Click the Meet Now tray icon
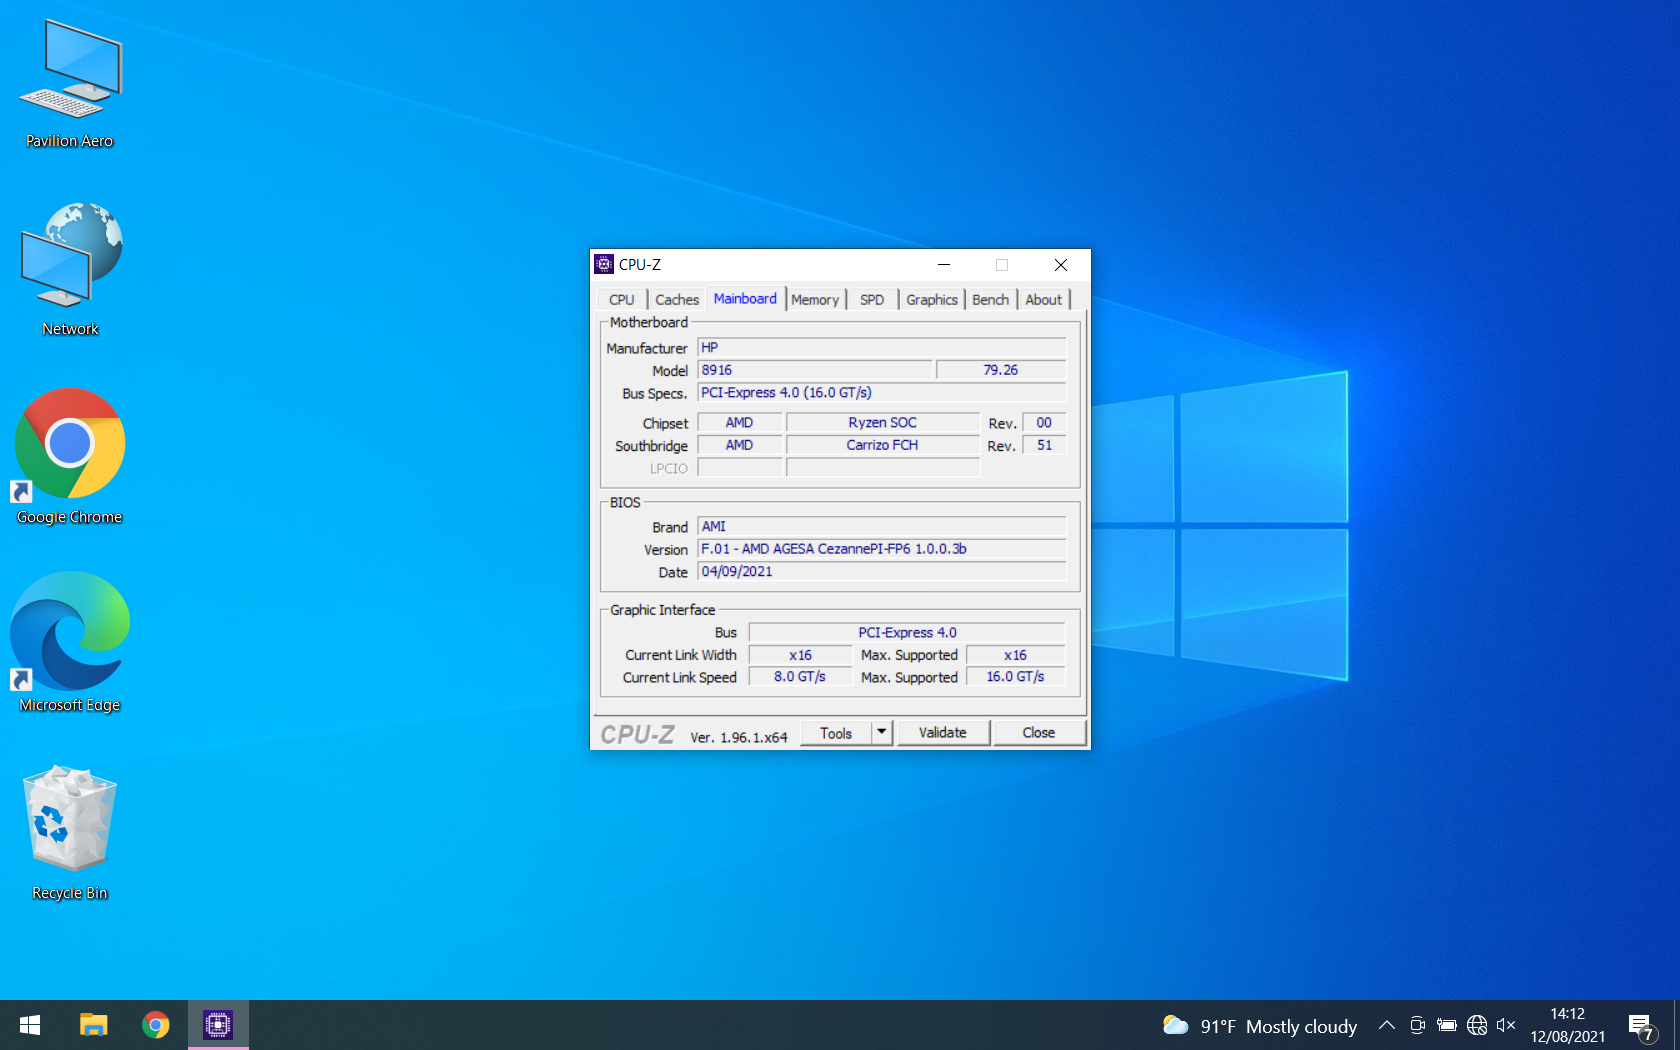This screenshot has width=1680, height=1050. 1417,1025
